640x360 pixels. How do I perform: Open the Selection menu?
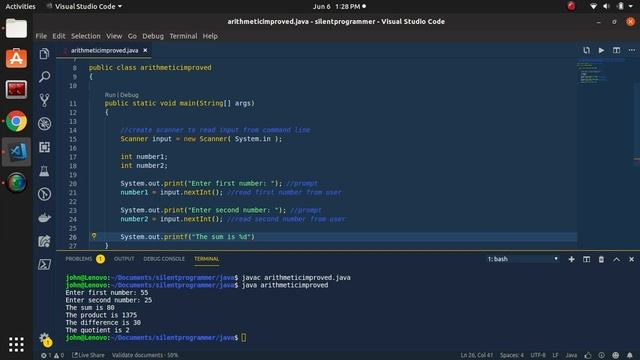coord(86,36)
